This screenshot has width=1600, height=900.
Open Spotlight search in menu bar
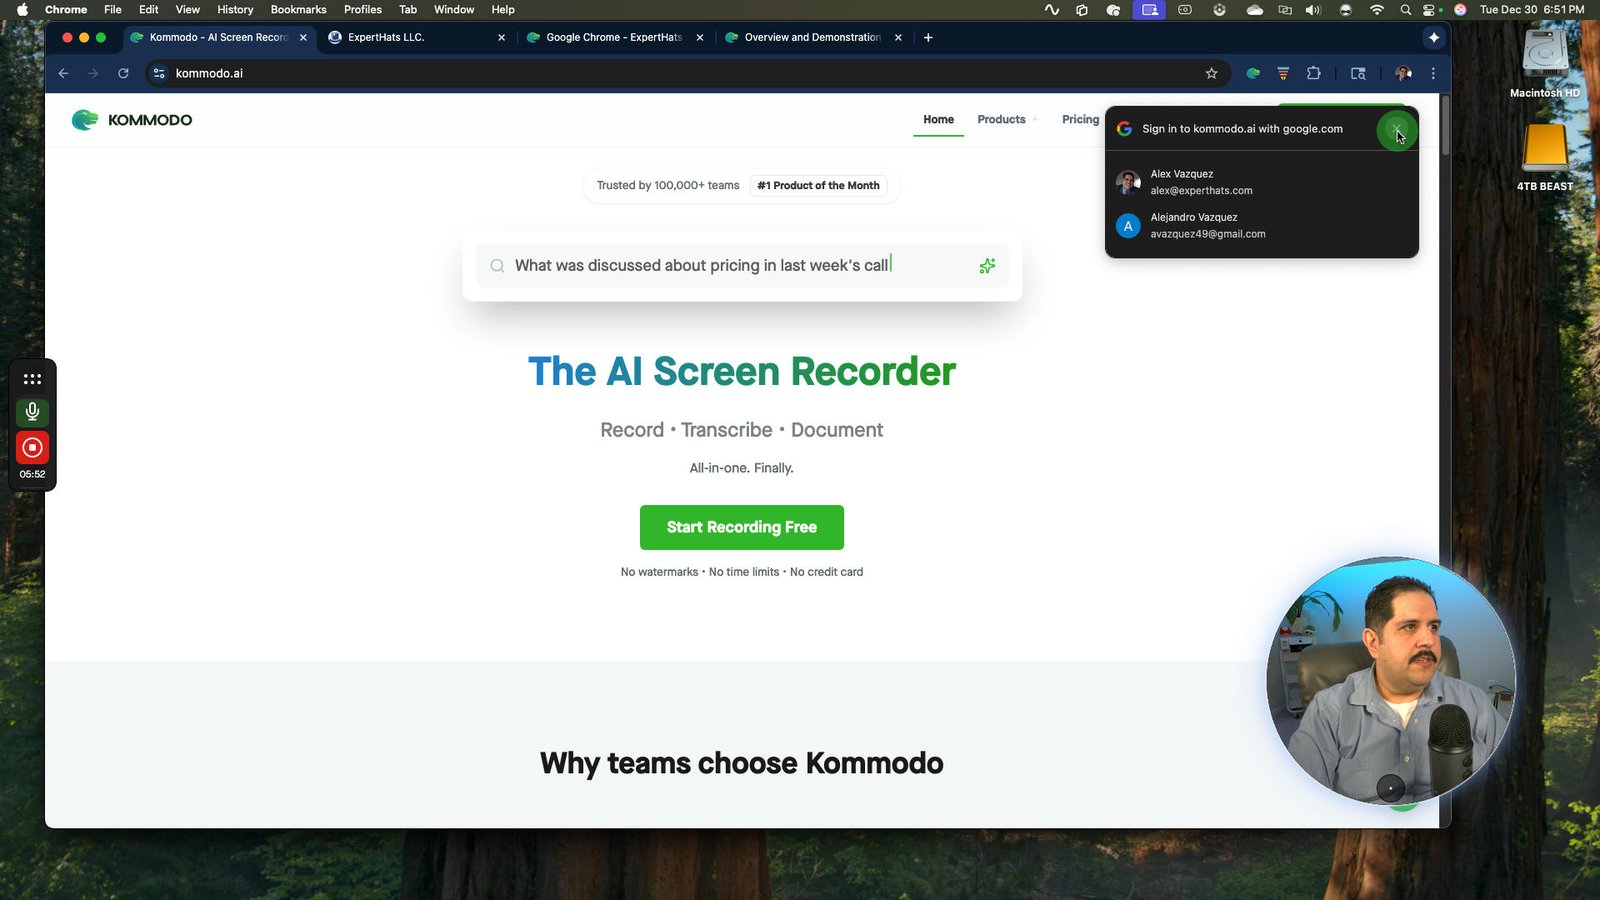[x=1405, y=9]
